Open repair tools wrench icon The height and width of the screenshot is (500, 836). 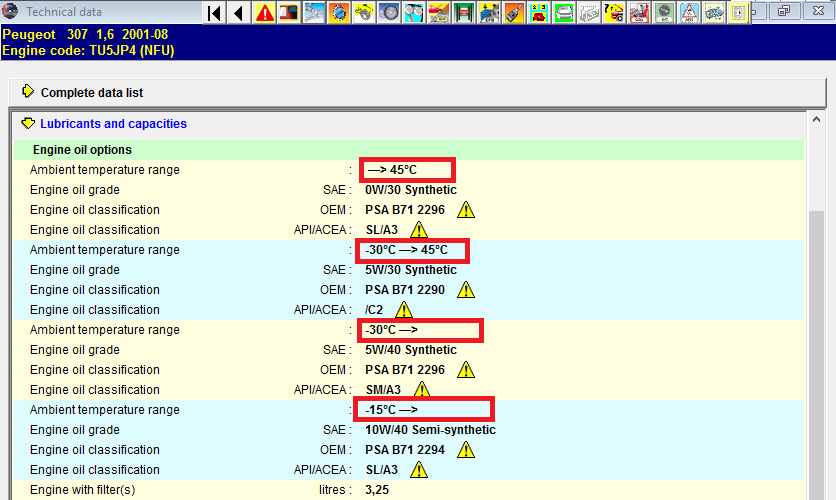[314, 12]
